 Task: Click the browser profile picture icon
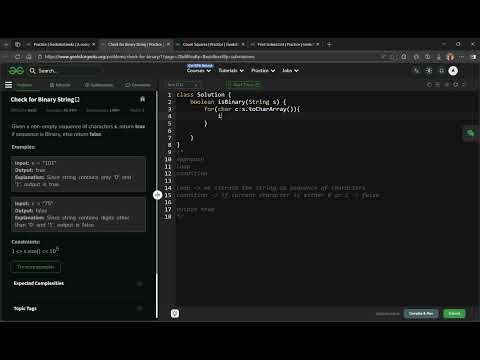[450, 57]
